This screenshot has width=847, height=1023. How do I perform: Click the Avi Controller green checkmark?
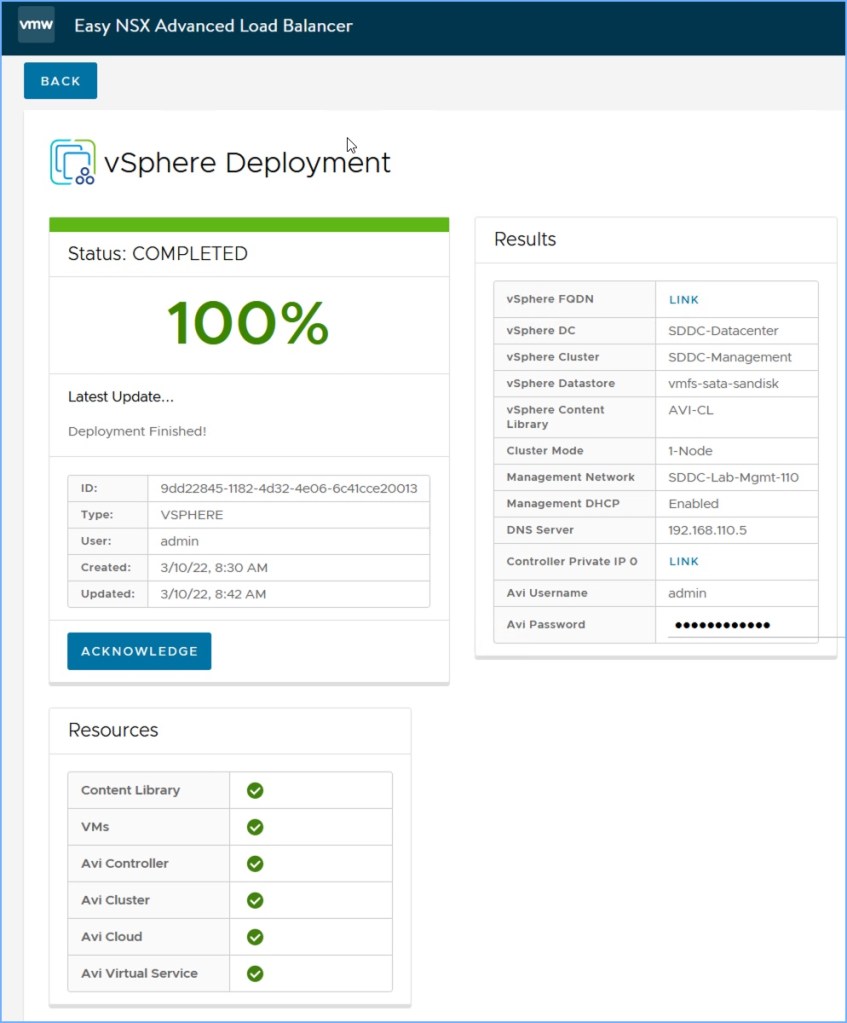255,863
